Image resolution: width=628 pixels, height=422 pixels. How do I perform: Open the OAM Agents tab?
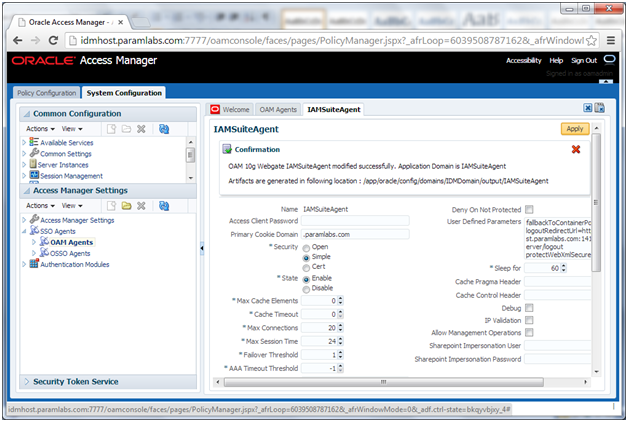278,109
